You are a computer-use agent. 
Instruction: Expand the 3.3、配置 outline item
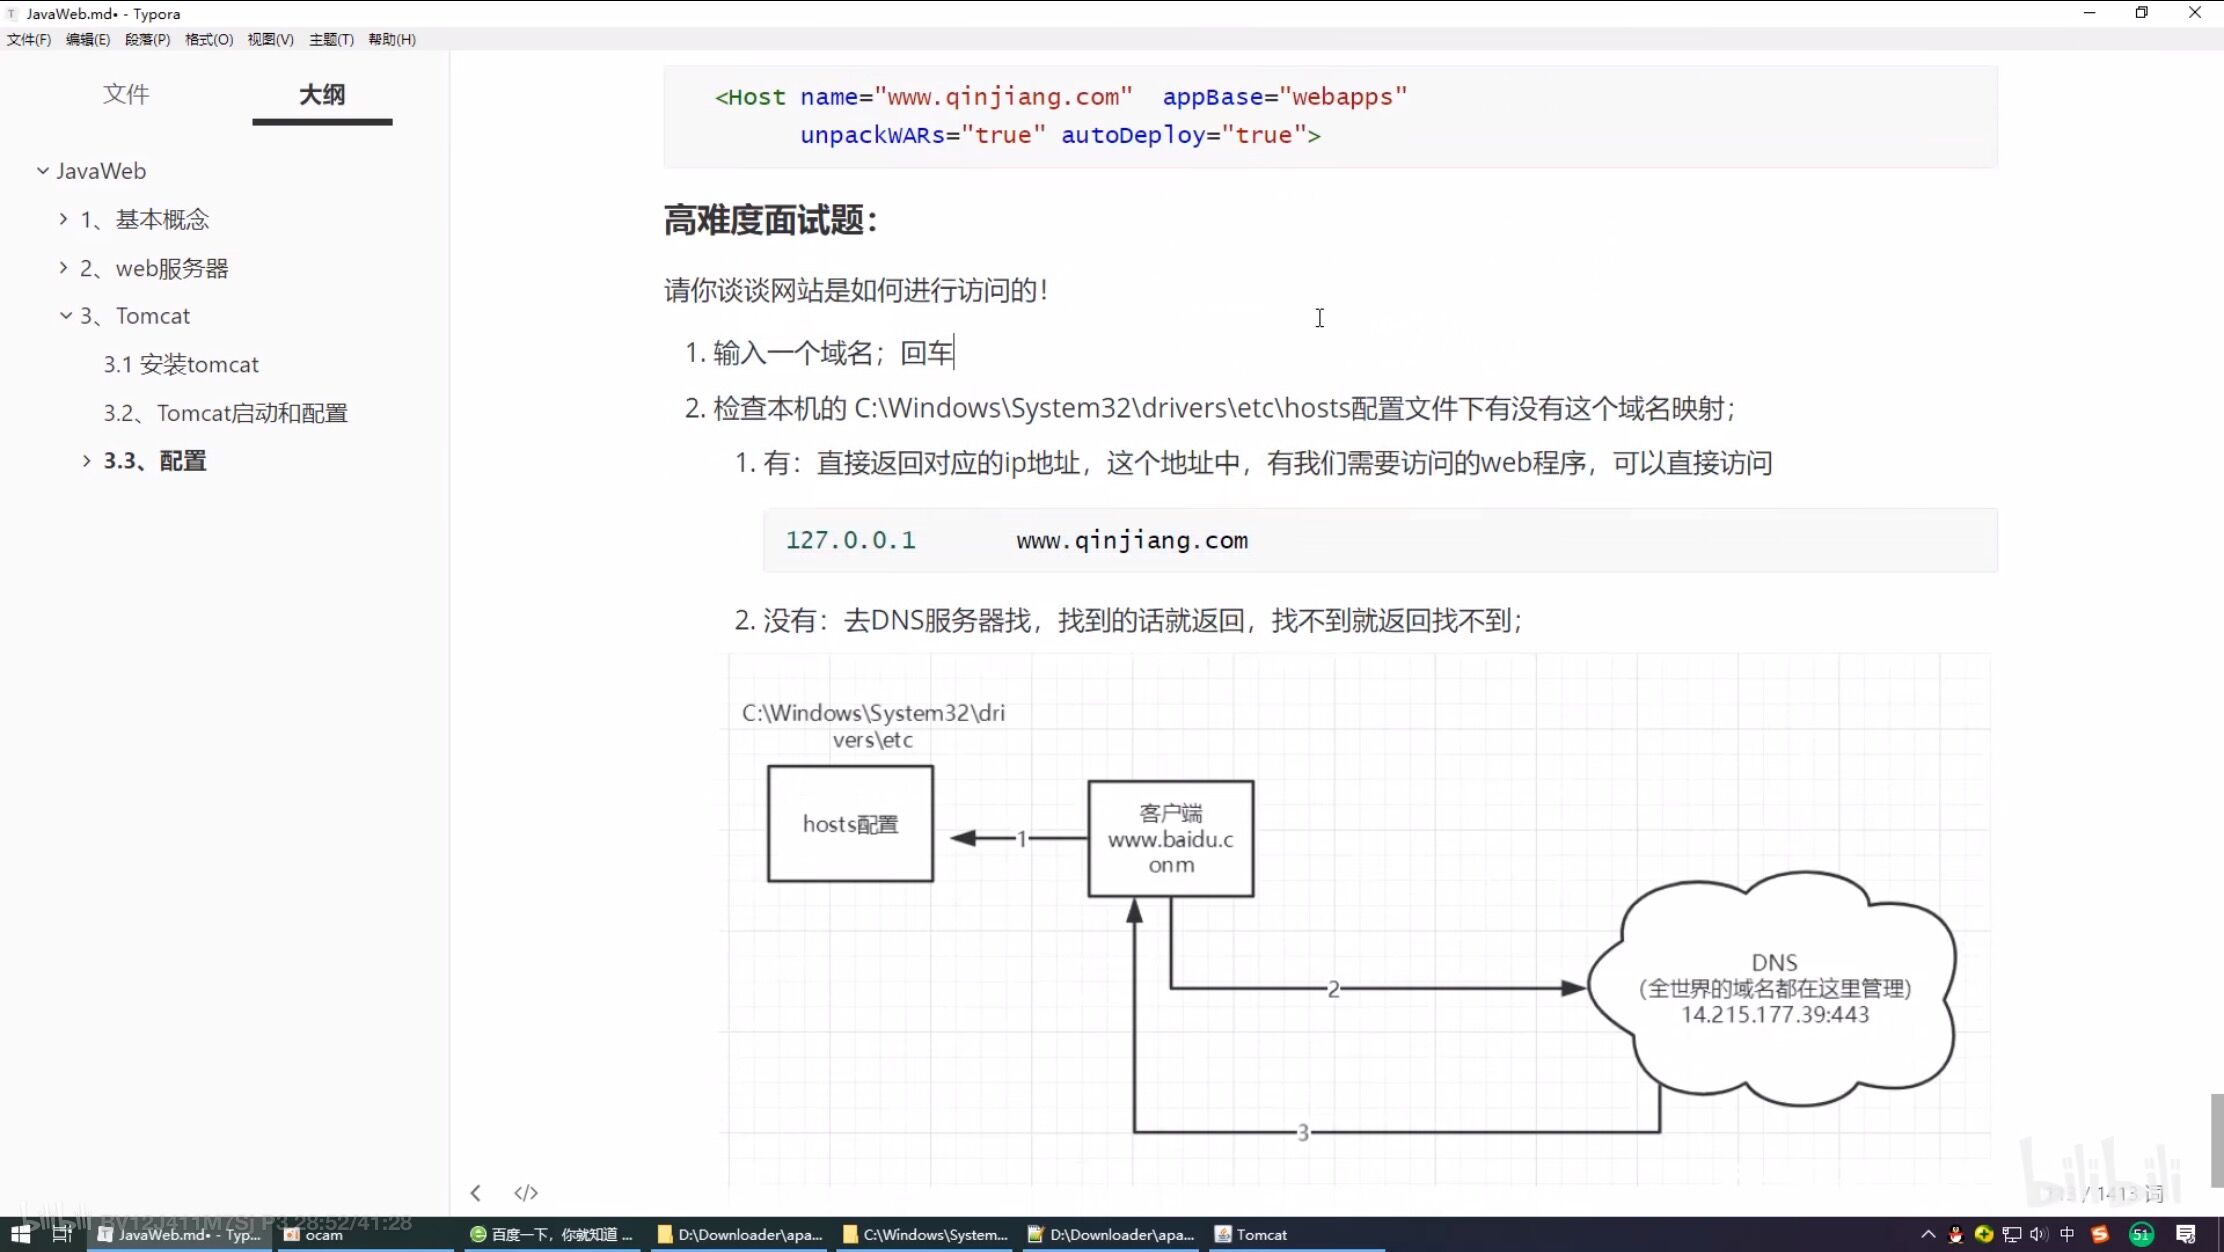(87, 461)
